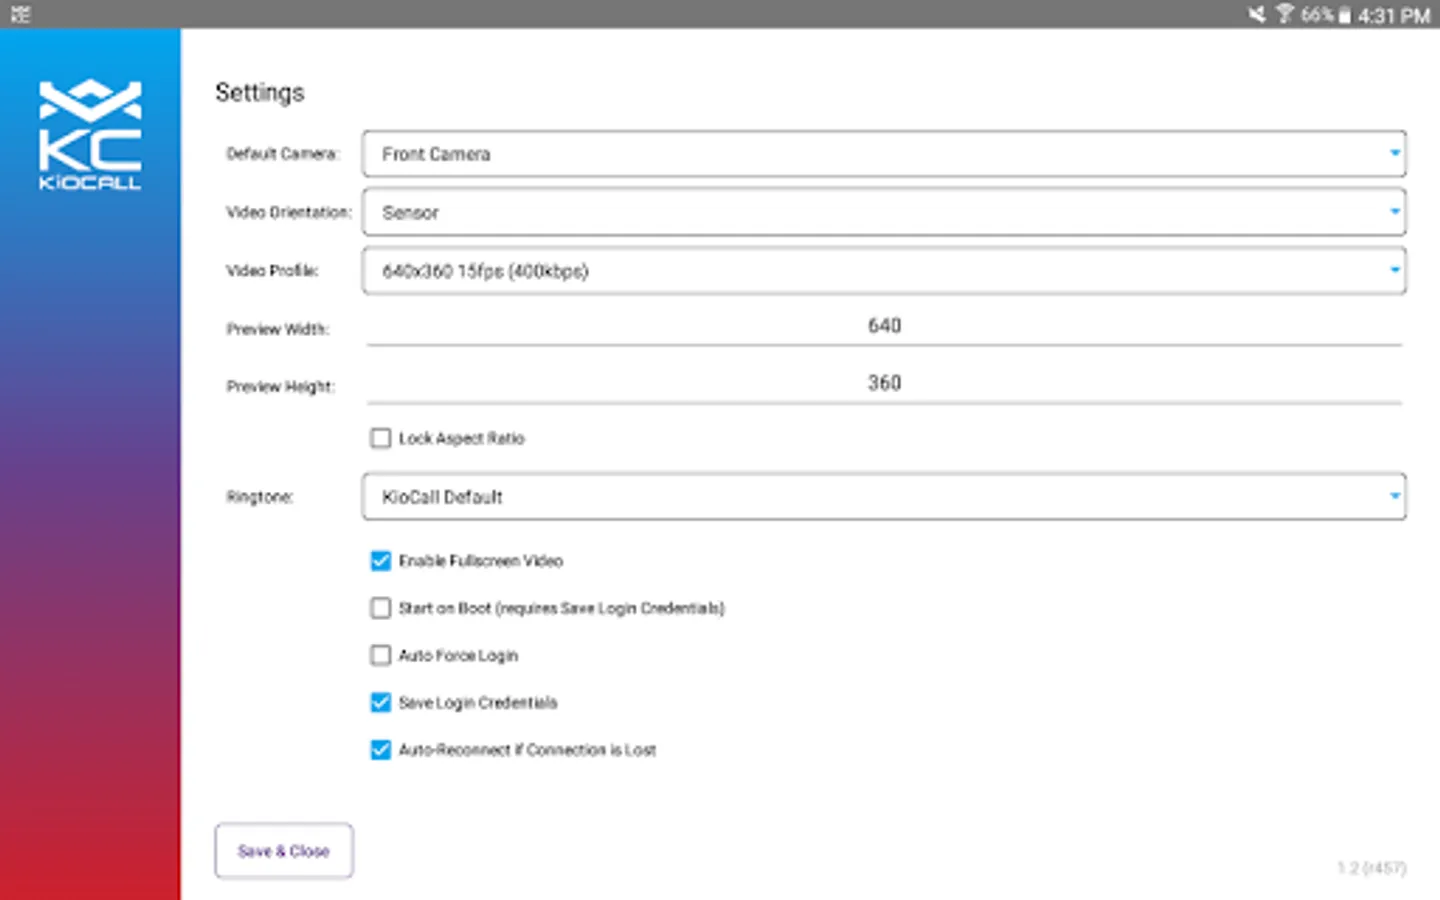Toggle Auto-Reconnect if Connection is Lost

tap(381, 750)
